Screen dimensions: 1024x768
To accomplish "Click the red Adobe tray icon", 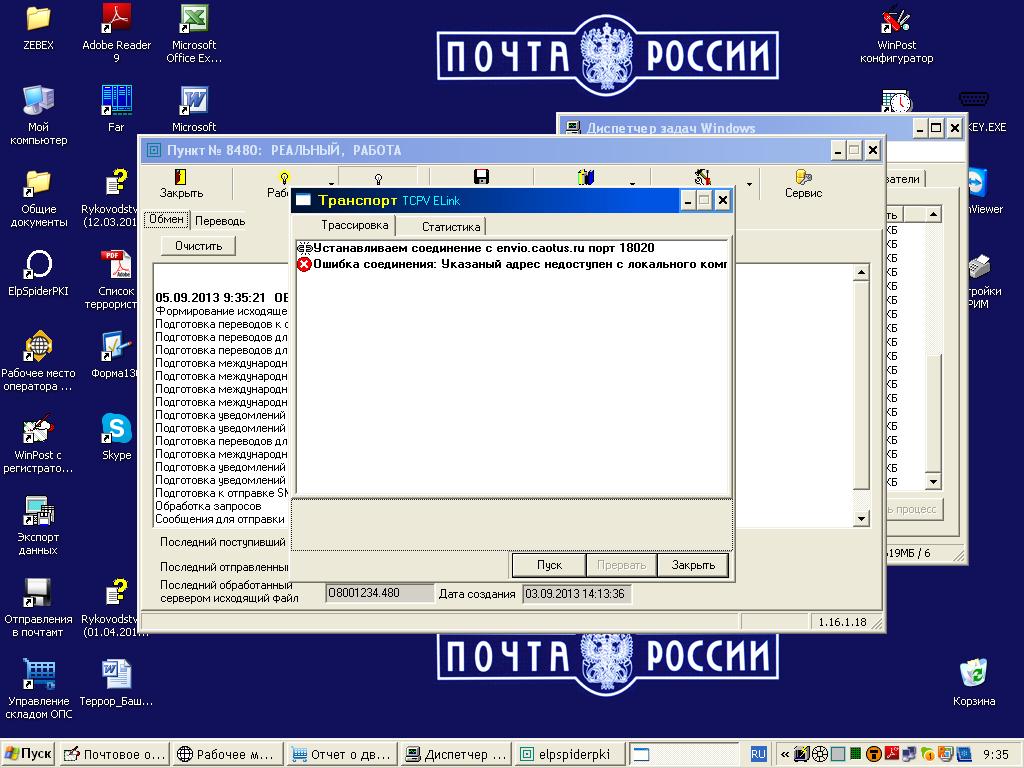I will (892, 754).
